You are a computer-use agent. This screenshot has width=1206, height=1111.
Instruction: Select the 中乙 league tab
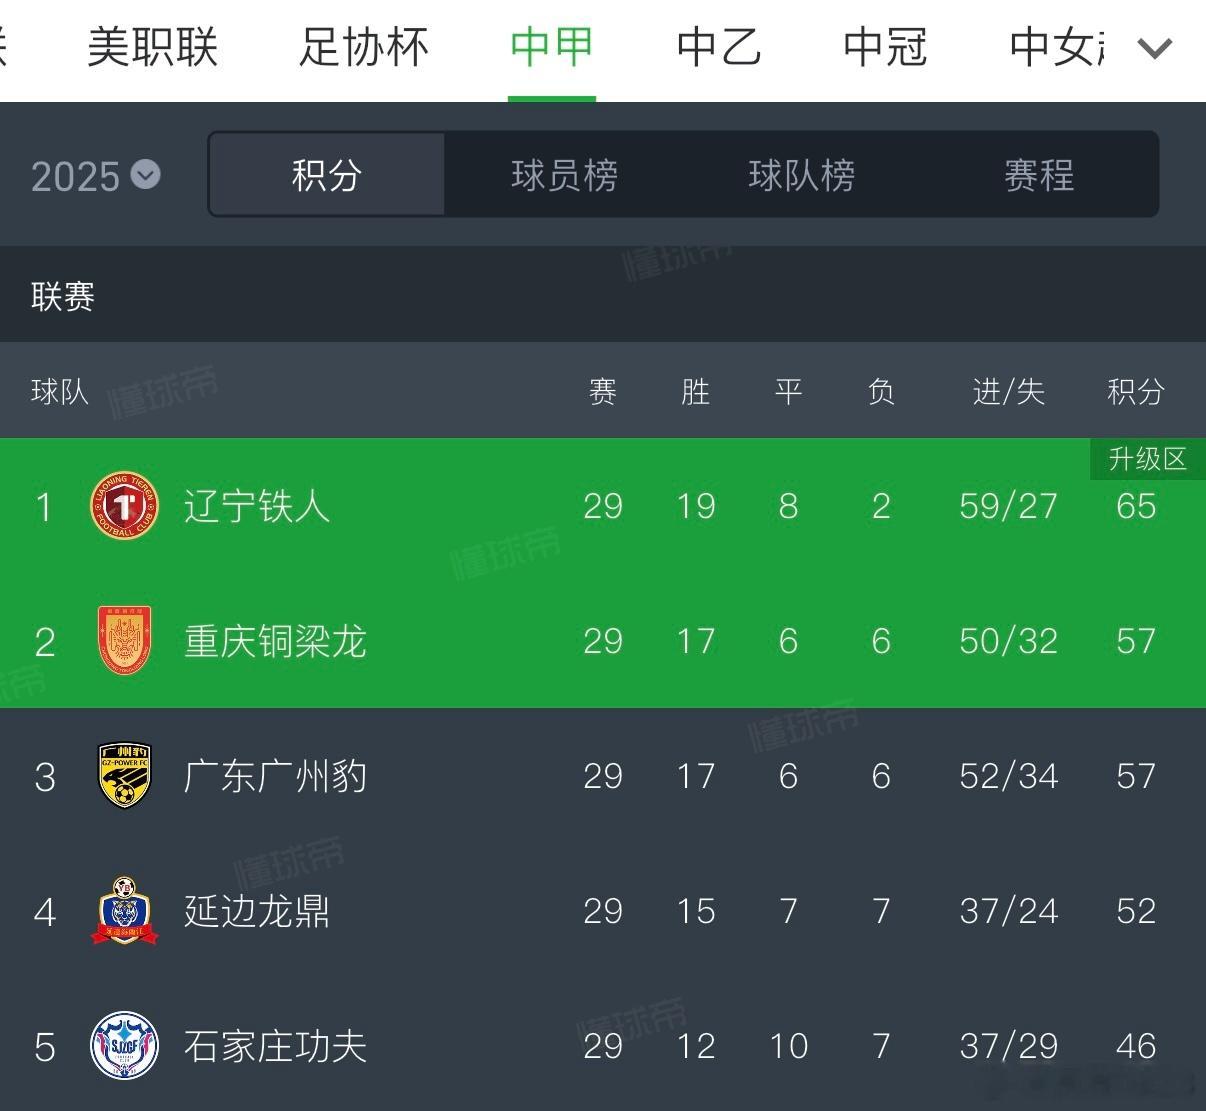pos(718,47)
